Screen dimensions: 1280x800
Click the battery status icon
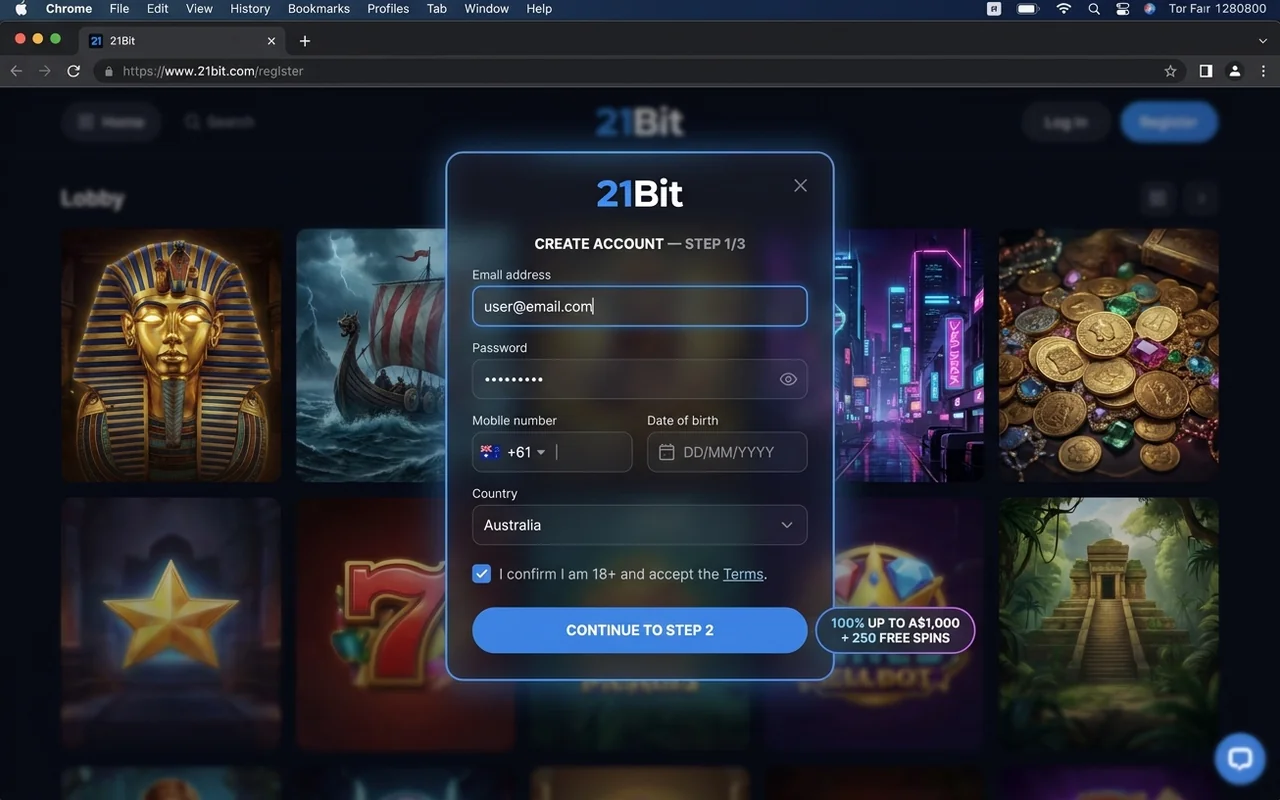click(x=1028, y=9)
